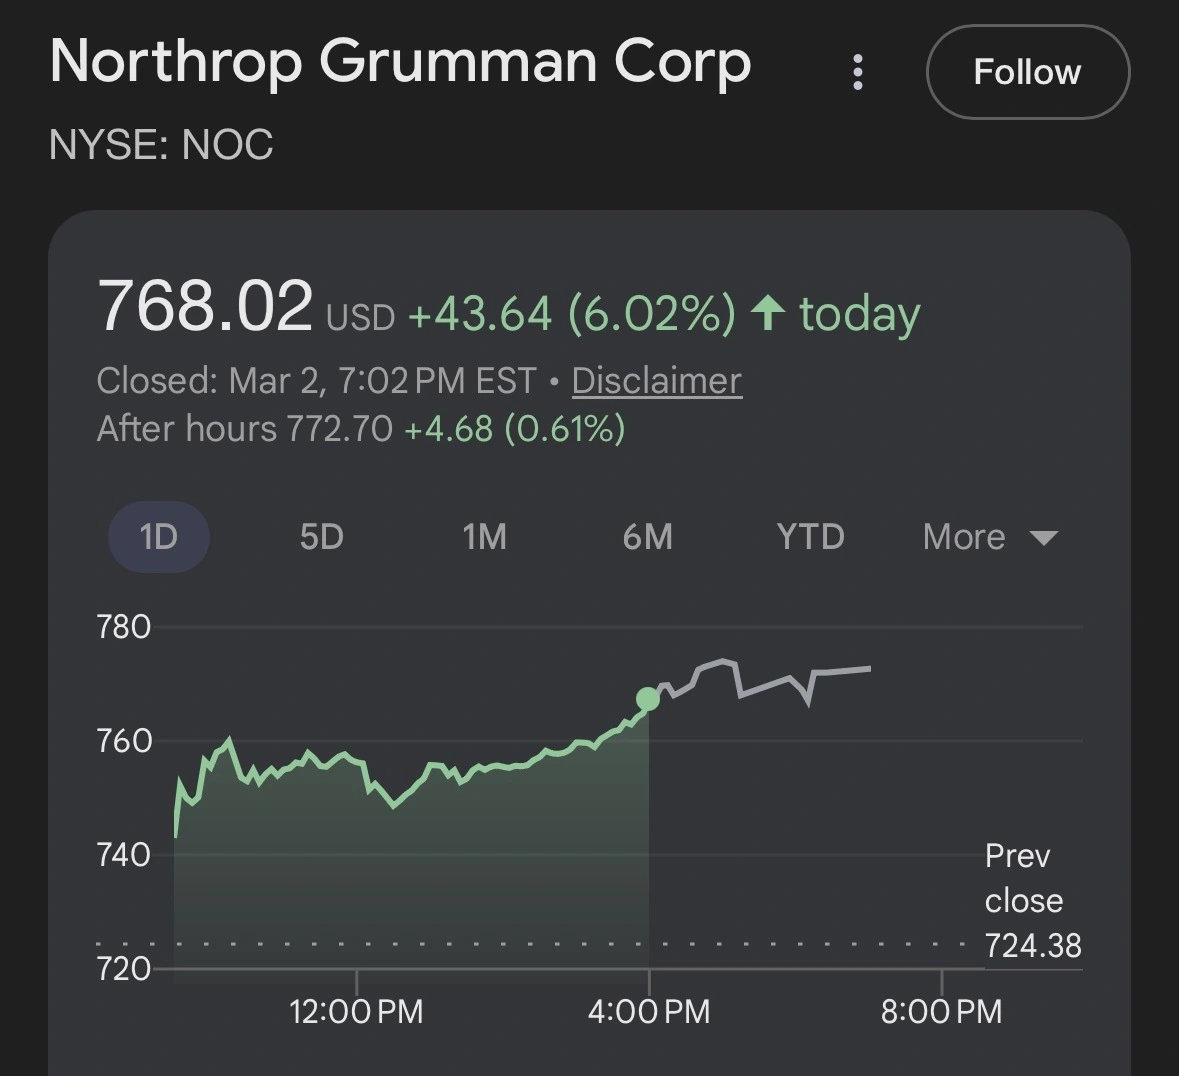Screen dimensions: 1179x1076
Task: Click the Northrop Grumman Corp title
Action: click(400, 62)
